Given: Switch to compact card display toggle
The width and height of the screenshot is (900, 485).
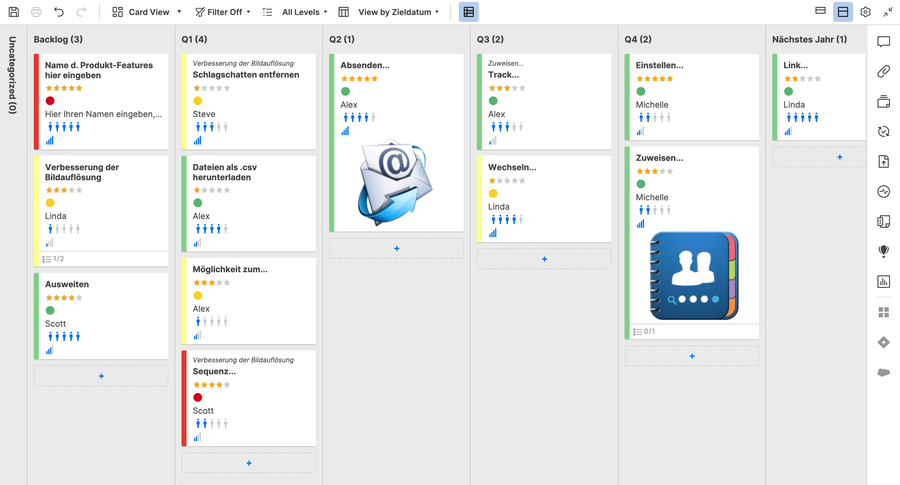Looking at the screenshot, I should point(821,11).
